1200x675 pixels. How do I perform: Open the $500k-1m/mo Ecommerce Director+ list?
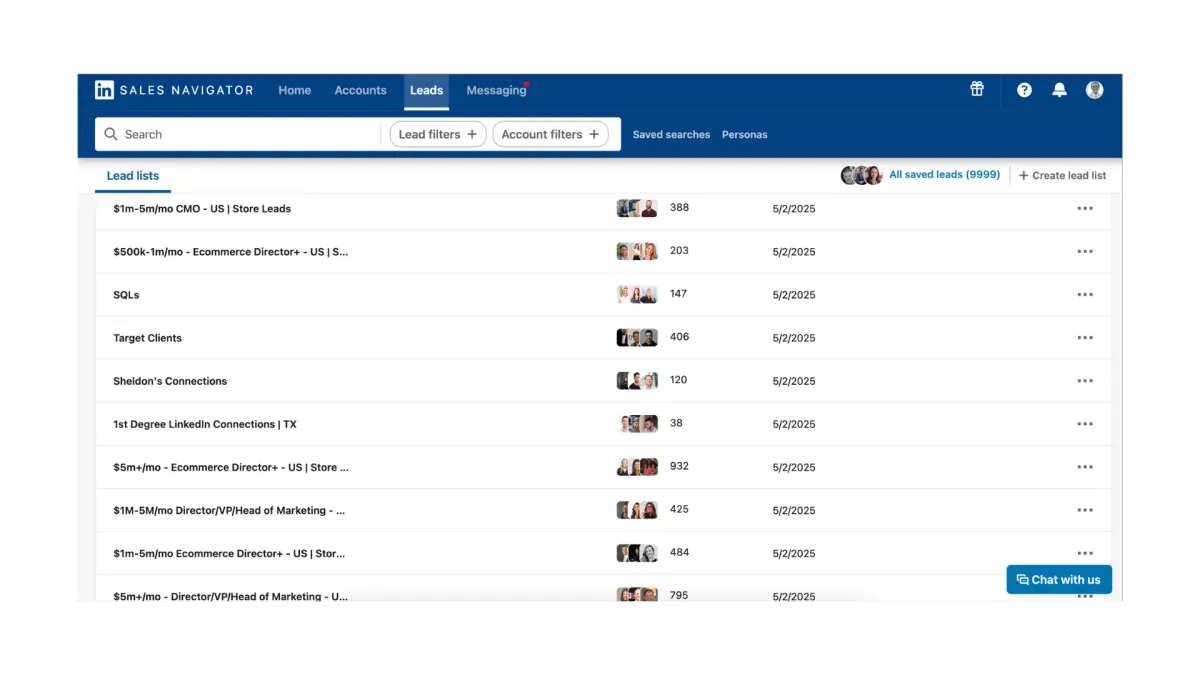(231, 252)
